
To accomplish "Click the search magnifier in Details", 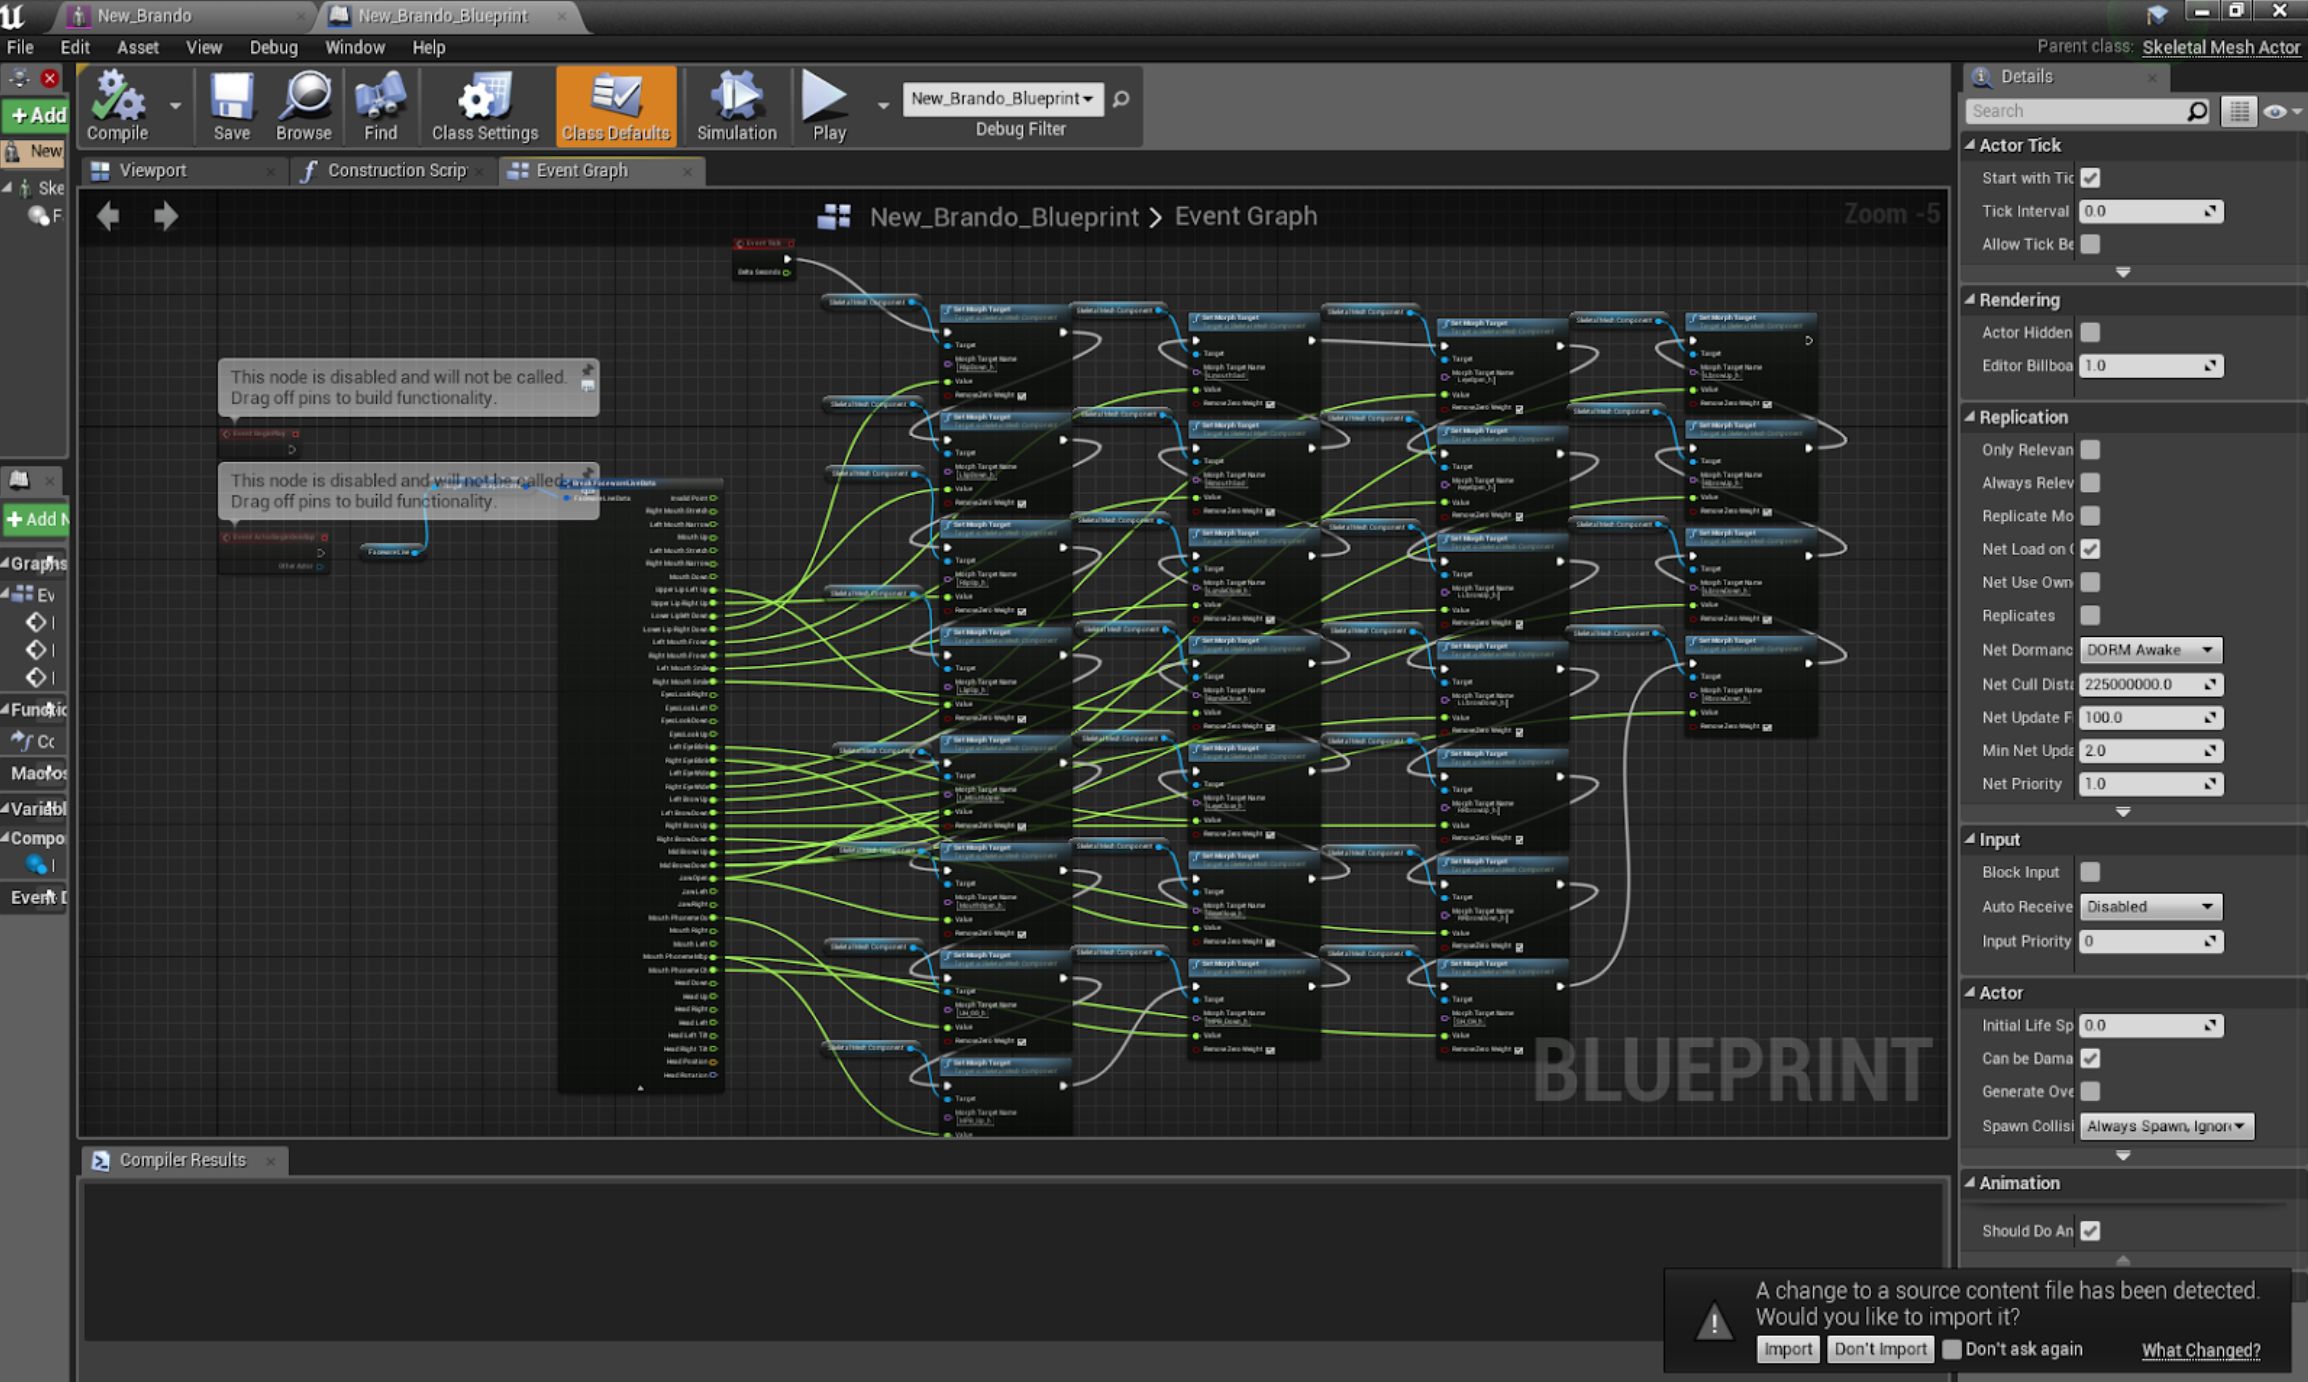I will pos(2196,111).
